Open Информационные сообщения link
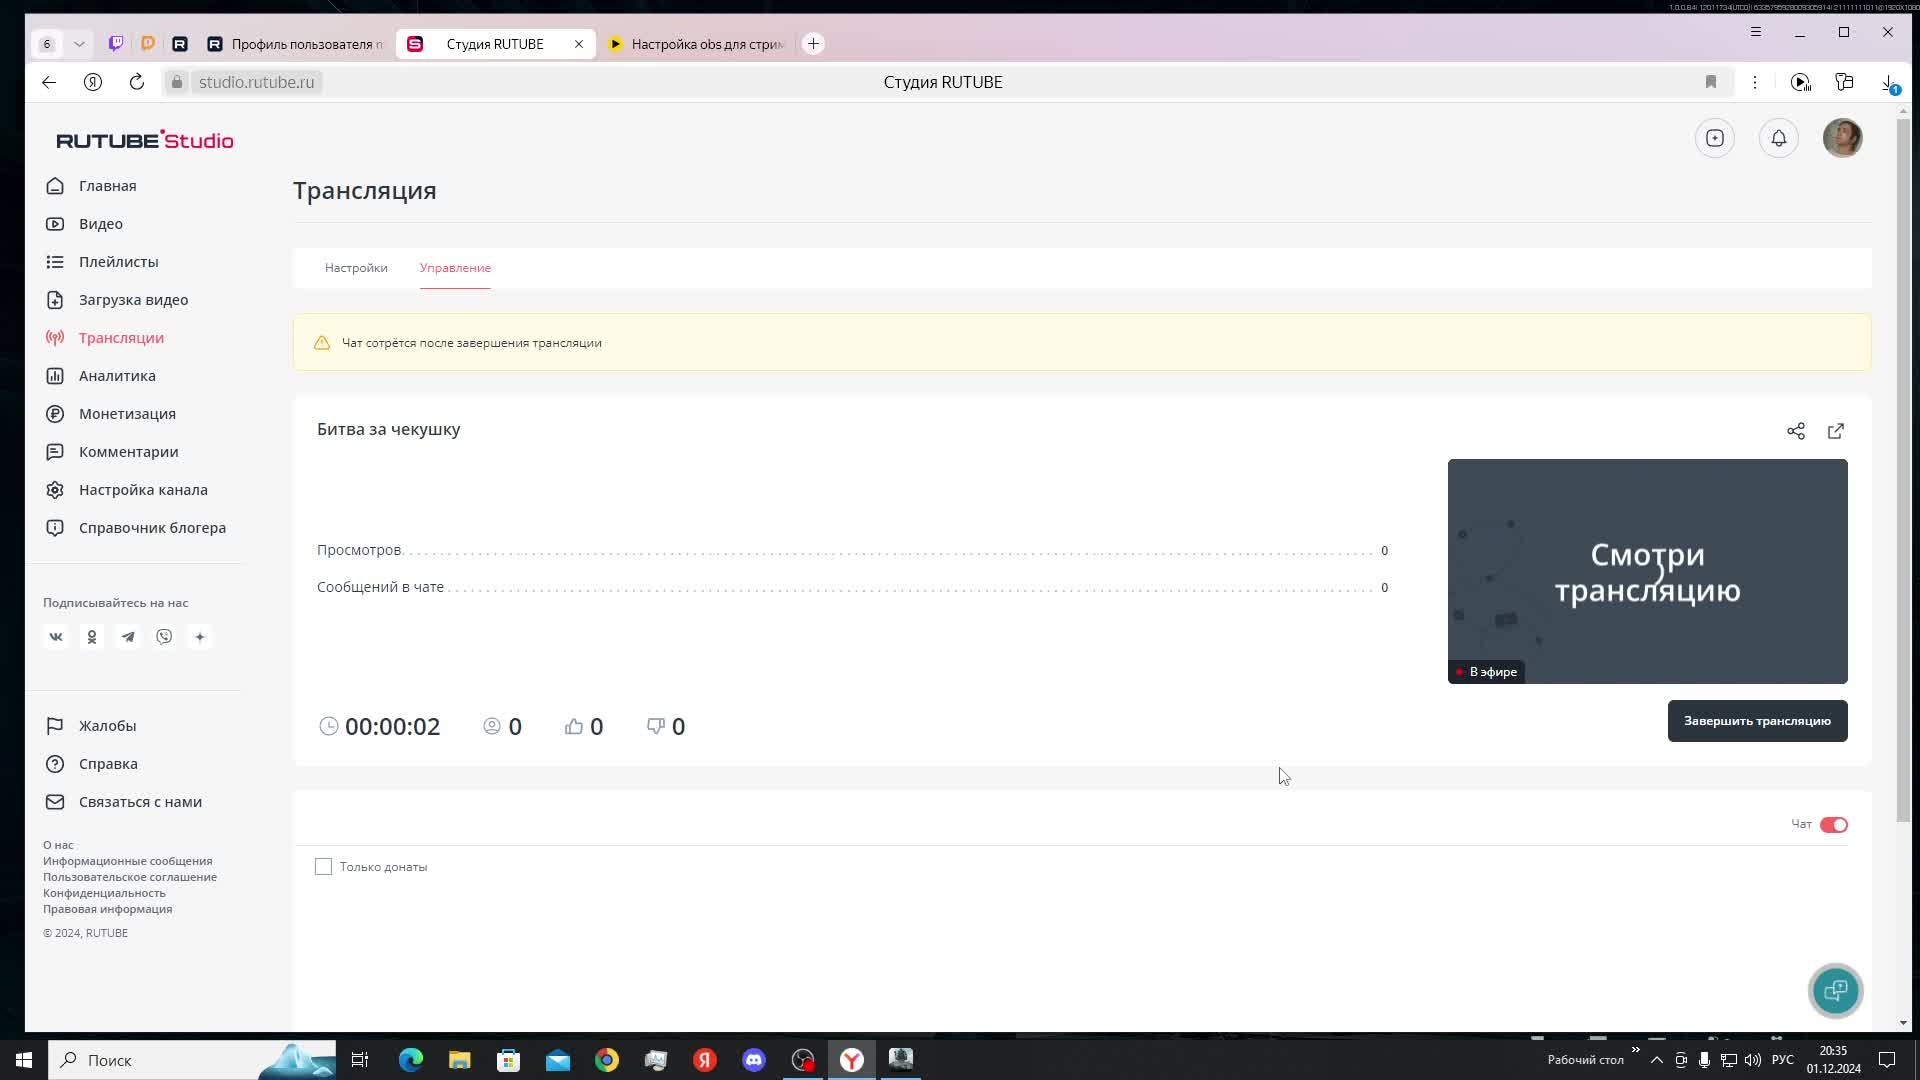Screen dimensions: 1920x1080 pyautogui.click(x=127, y=861)
